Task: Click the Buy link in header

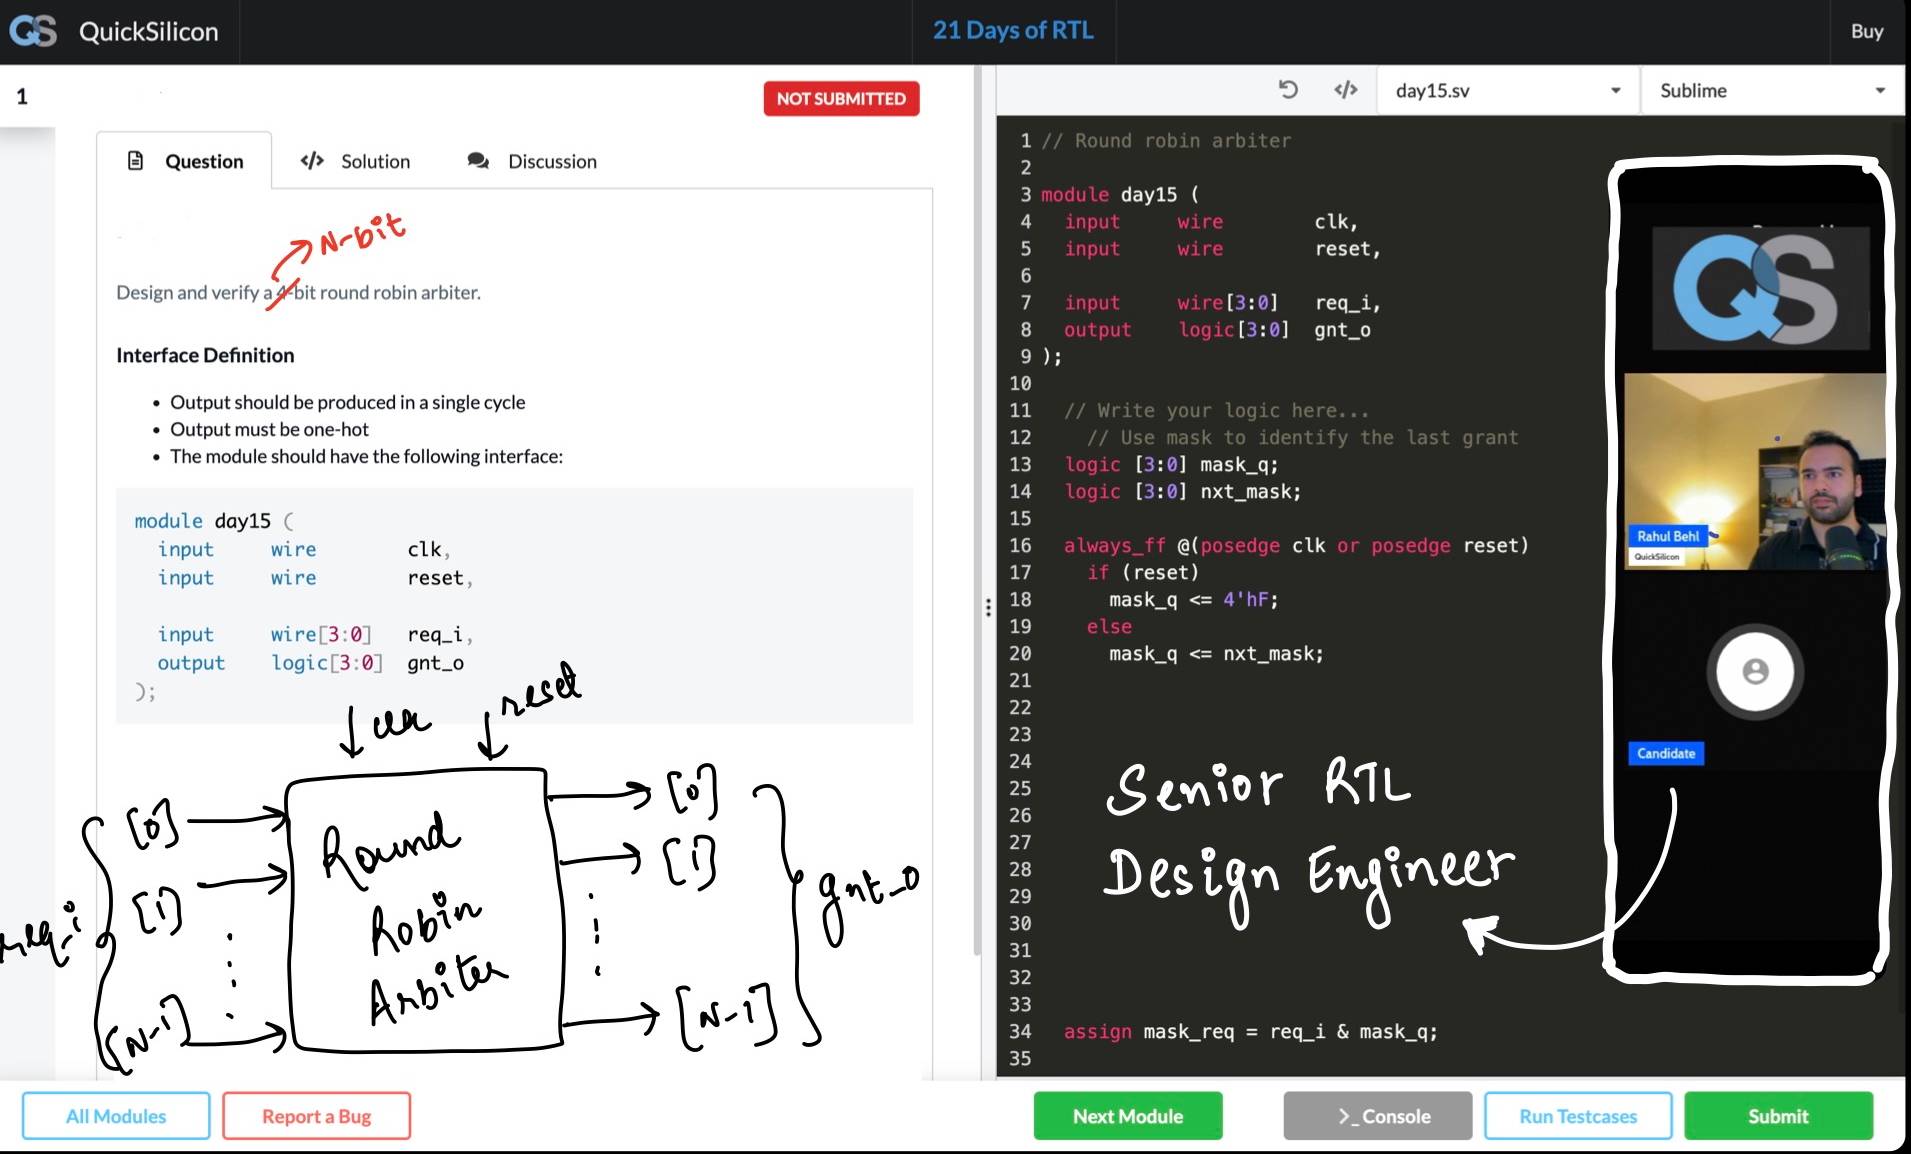Action: [1866, 31]
